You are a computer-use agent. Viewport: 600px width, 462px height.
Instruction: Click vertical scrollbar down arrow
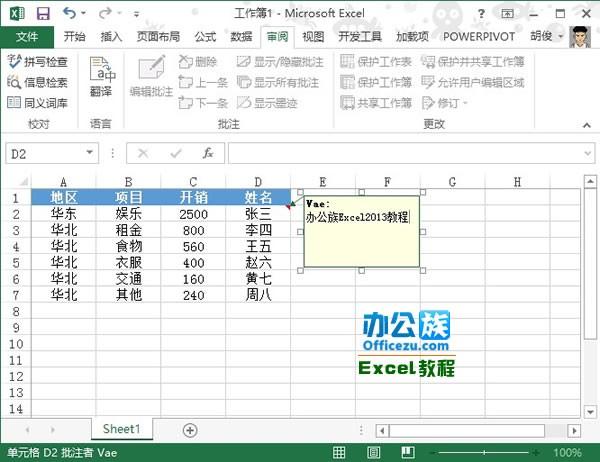pos(590,412)
